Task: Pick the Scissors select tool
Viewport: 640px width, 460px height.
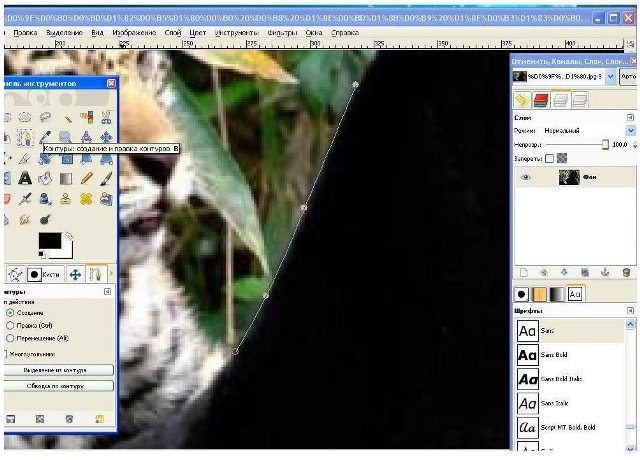Action: tap(106, 117)
